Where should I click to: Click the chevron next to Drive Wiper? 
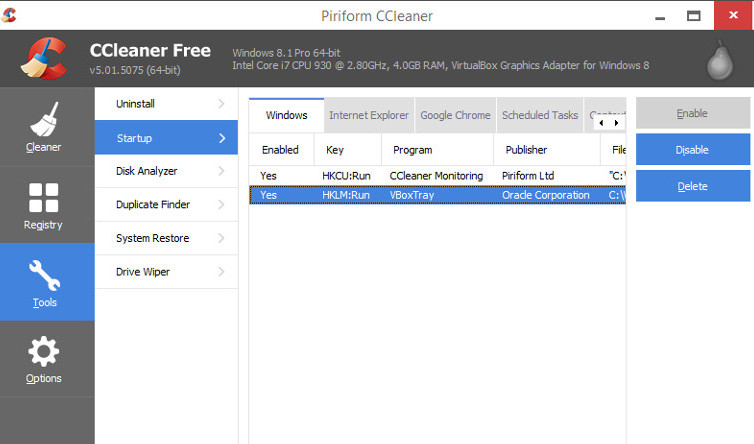tap(221, 272)
